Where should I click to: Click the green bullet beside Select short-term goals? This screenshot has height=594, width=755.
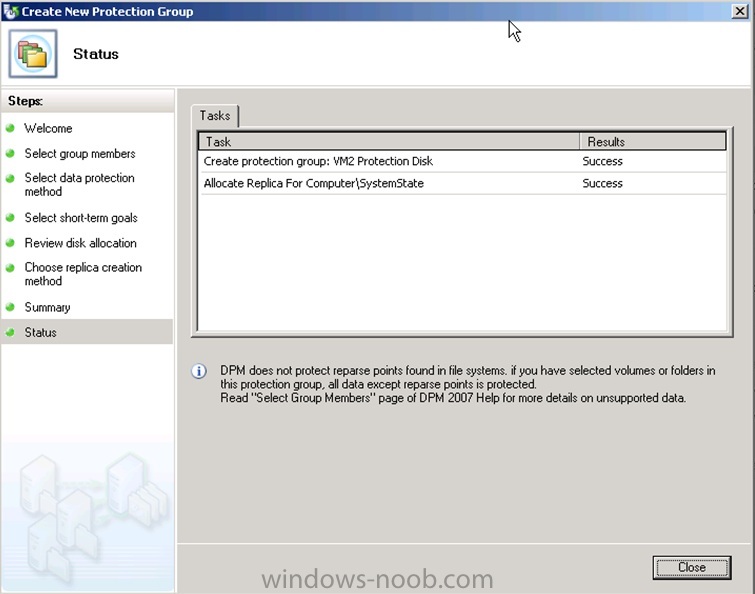click(10, 218)
